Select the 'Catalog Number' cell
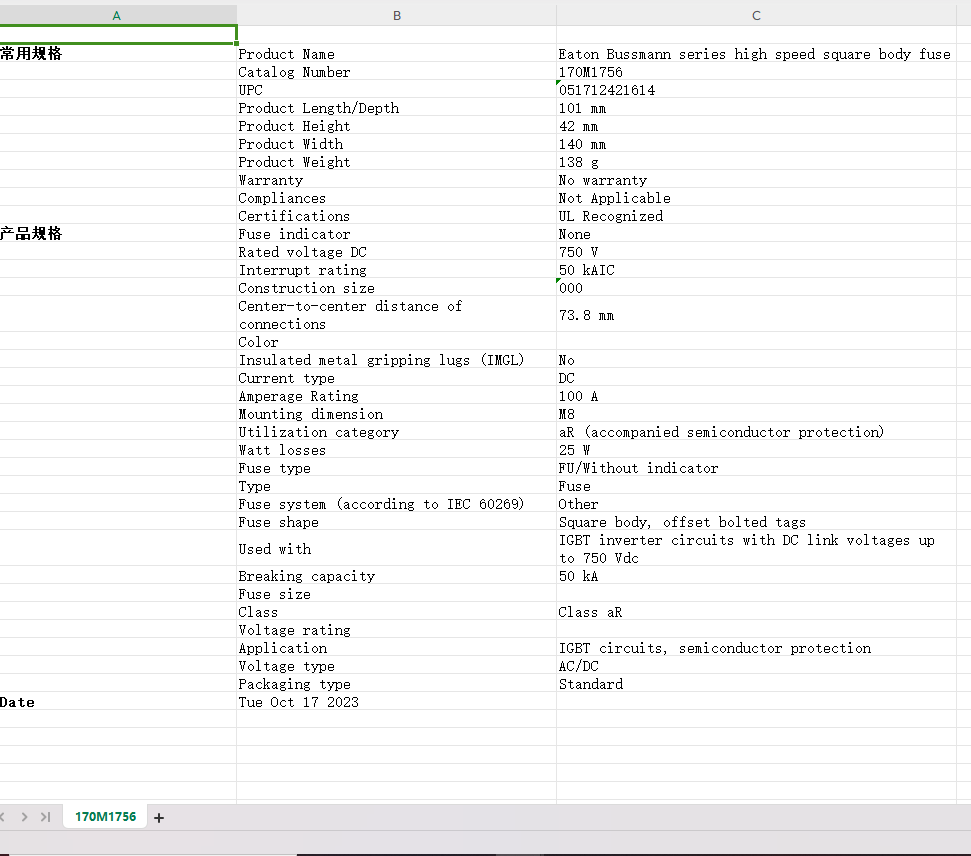This screenshot has width=971, height=856. (x=396, y=72)
